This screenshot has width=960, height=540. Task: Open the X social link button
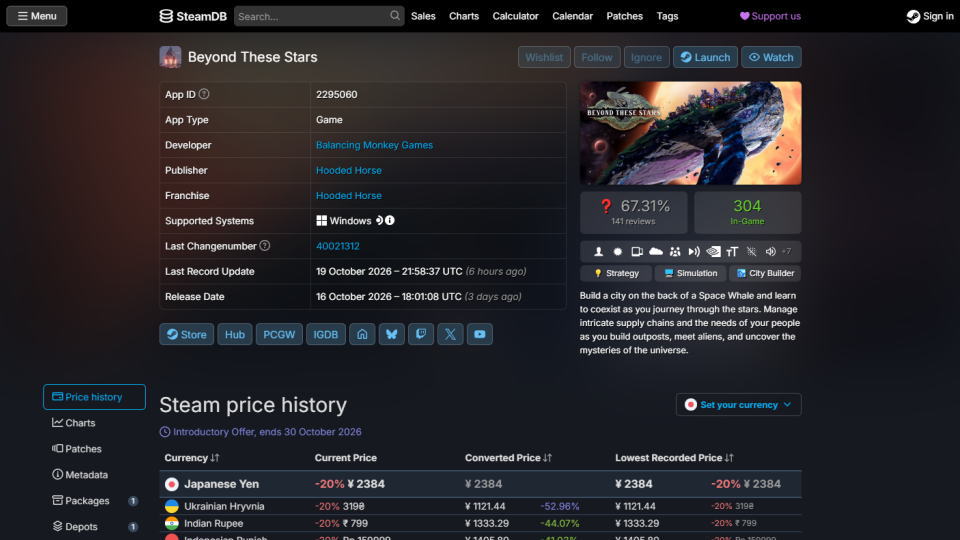click(x=450, y=334)
